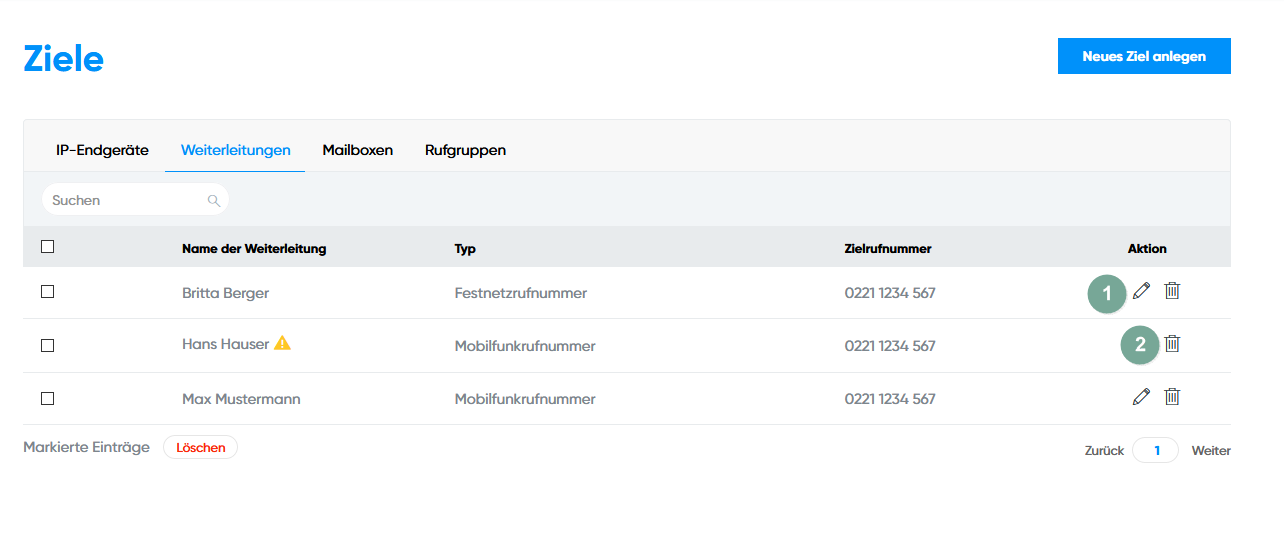Check the box for Britta Berger

point(48,292)
